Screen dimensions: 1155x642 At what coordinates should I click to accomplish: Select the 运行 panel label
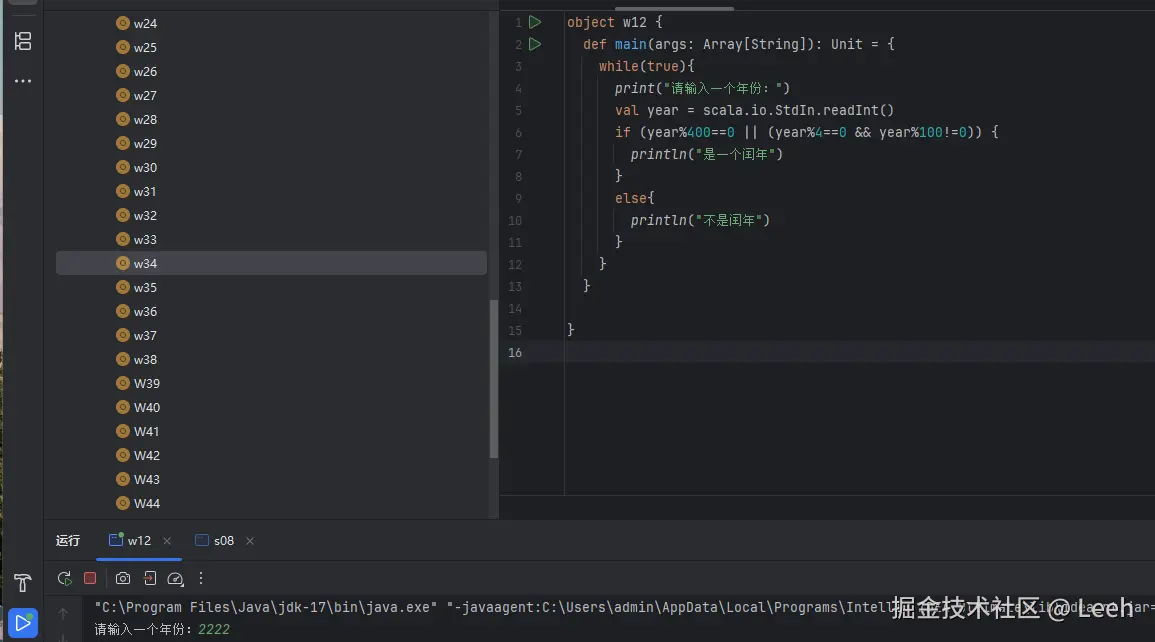68,540
